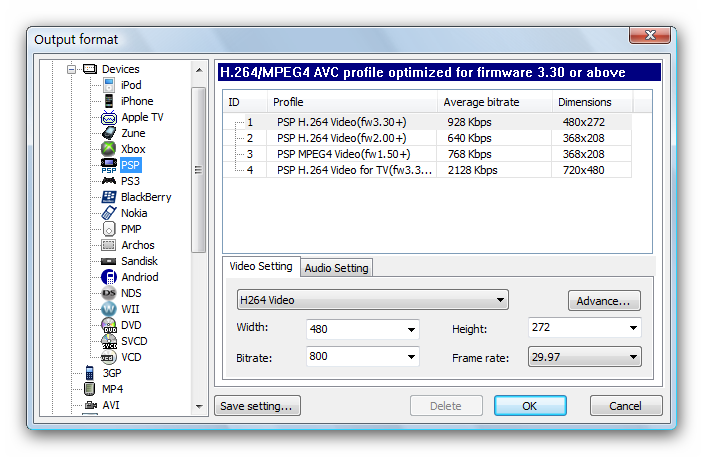This screenshot has width=704, height=457.
Task: Collapse the Devices tree node
Action: [71, 69]
